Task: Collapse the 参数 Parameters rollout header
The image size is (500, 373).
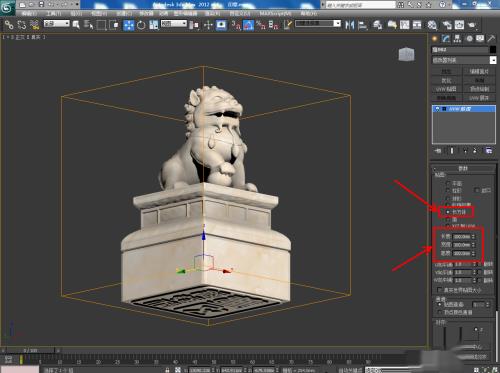Action: [x=463, y=169]
